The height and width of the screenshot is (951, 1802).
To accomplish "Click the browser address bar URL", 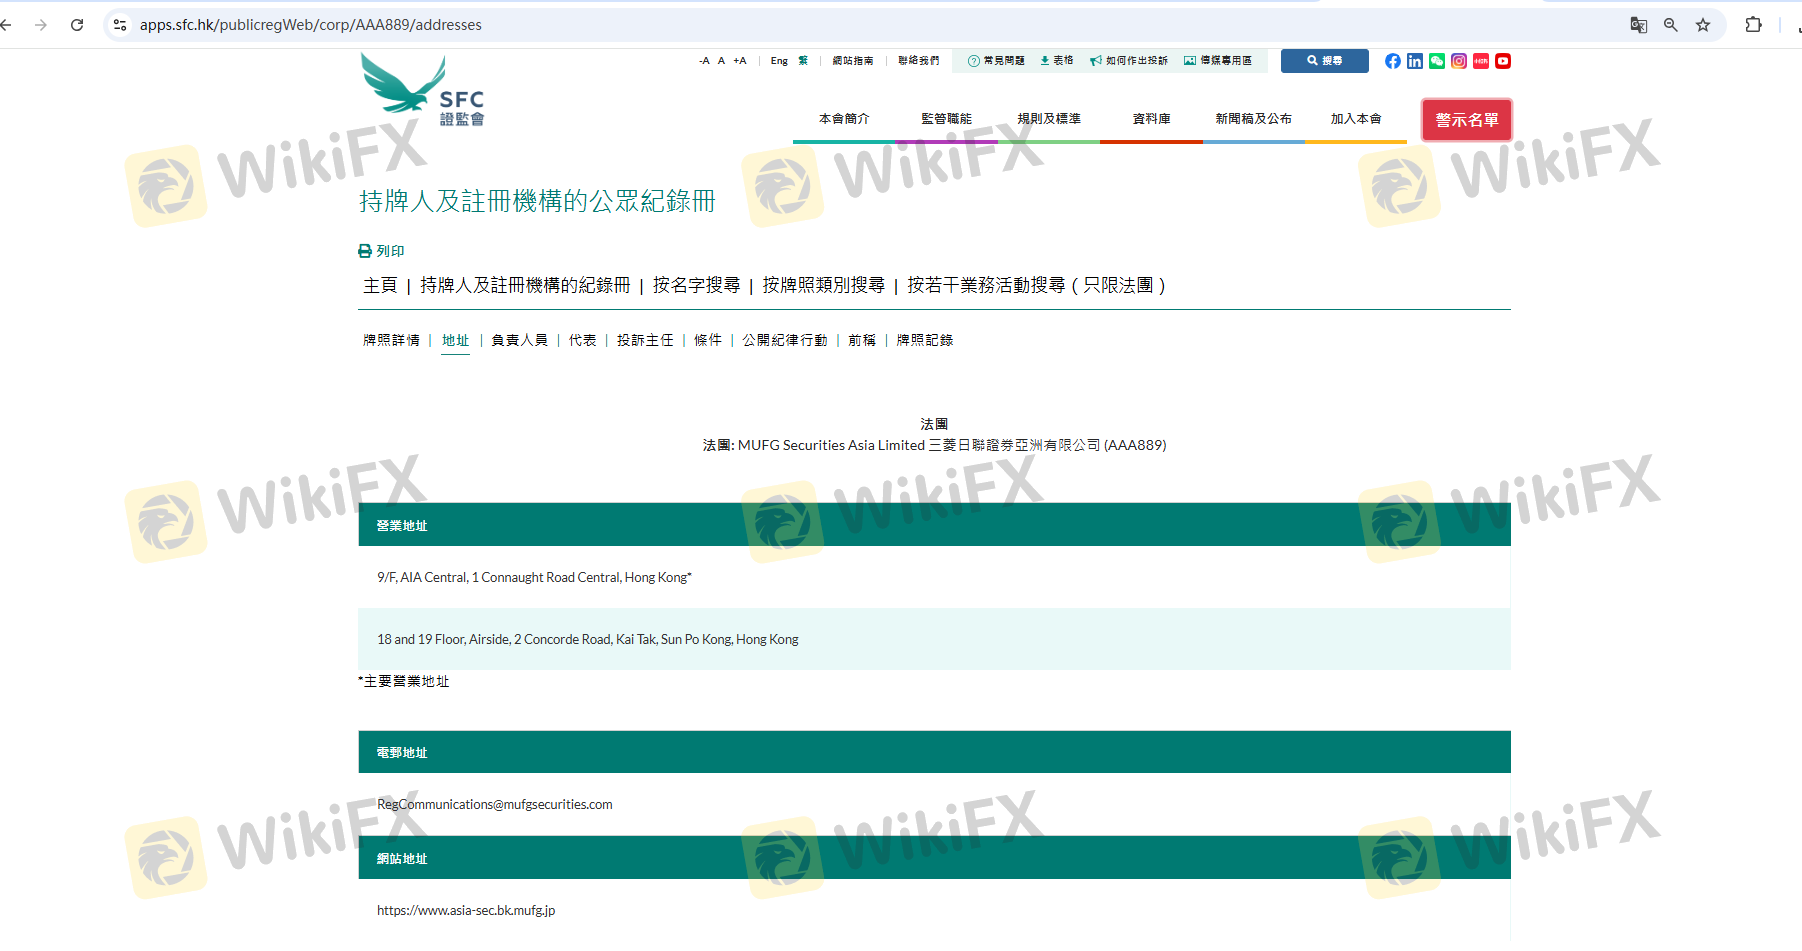I will (x=311, y=25).
